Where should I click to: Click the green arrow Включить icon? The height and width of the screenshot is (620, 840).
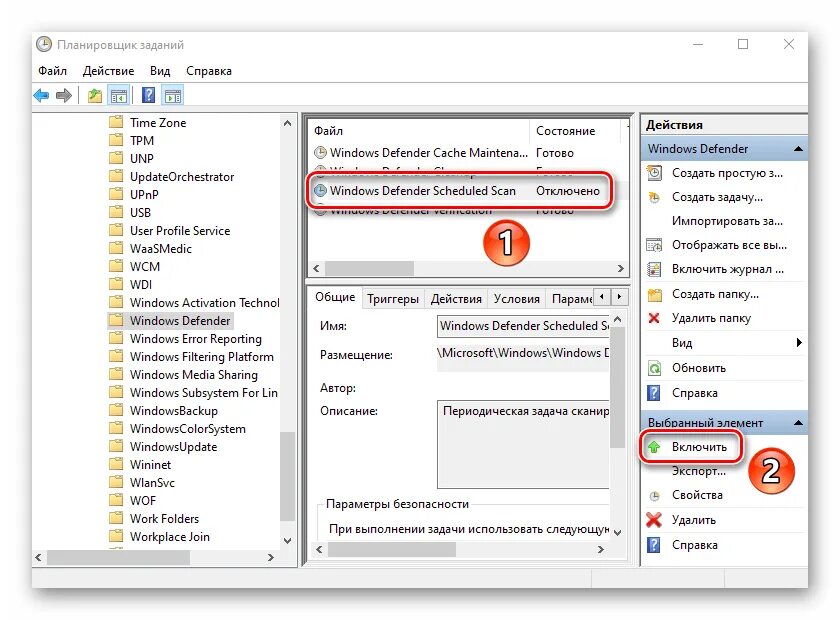(654, 446)
